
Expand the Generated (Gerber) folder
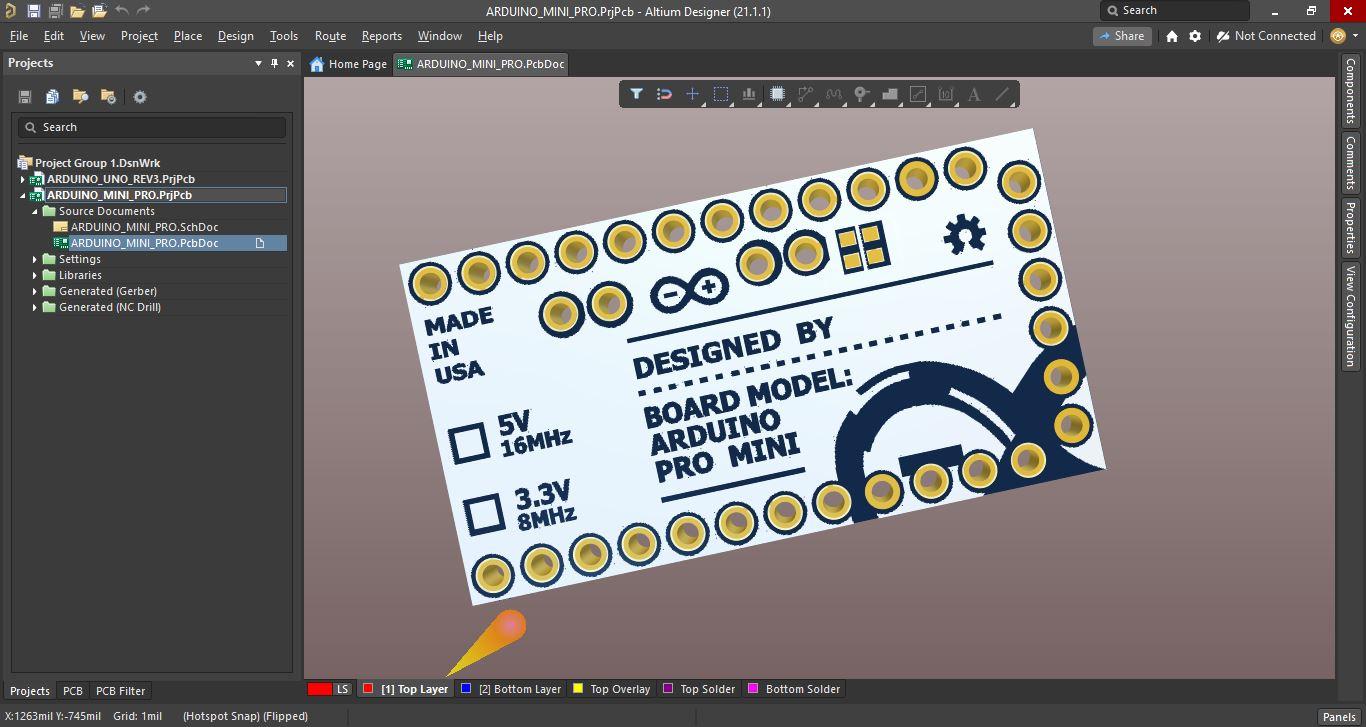(x=35, y=291)
